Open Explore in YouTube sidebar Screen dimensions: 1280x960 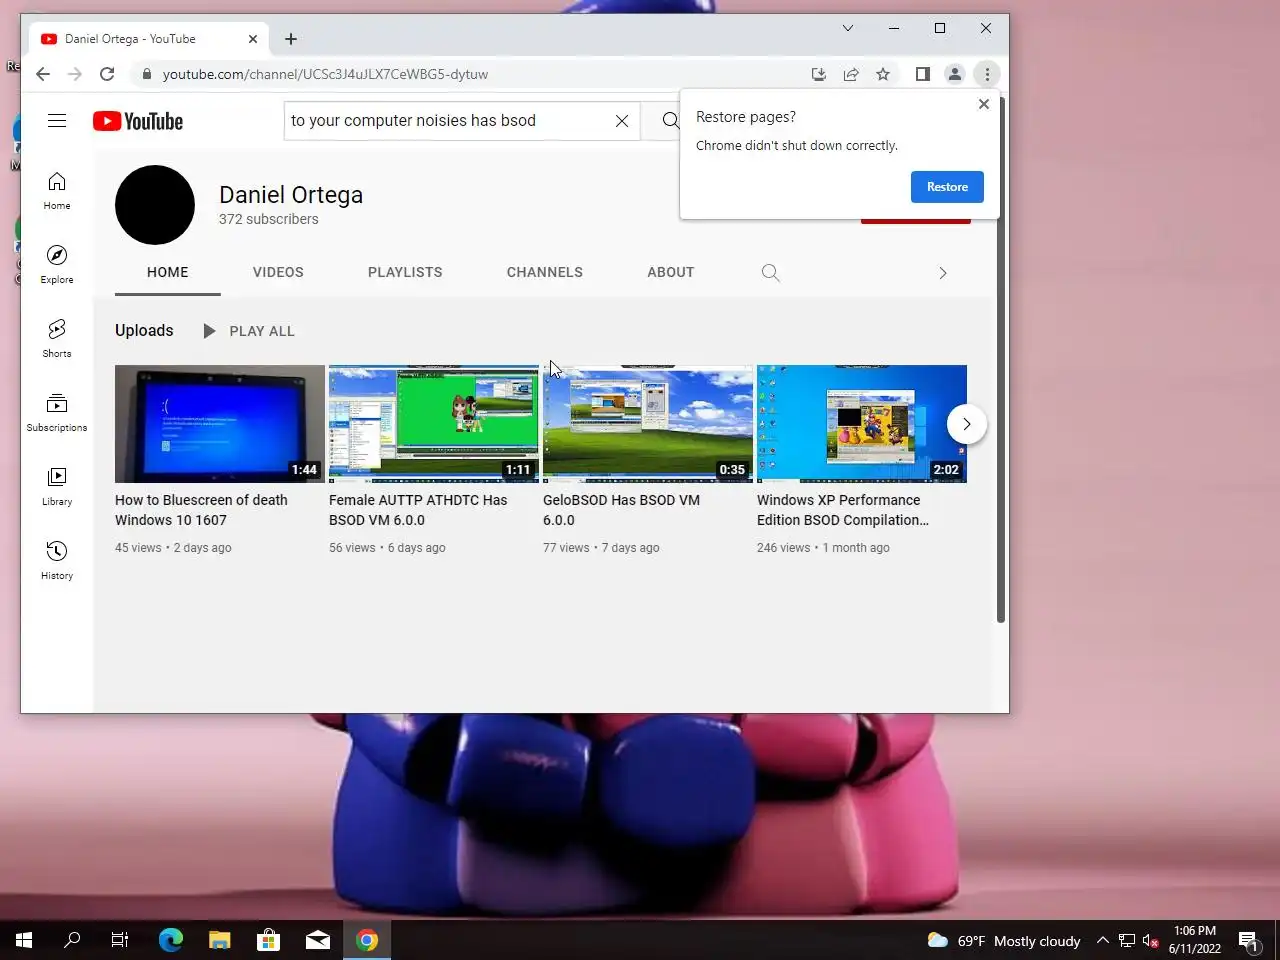pos(57,264)
